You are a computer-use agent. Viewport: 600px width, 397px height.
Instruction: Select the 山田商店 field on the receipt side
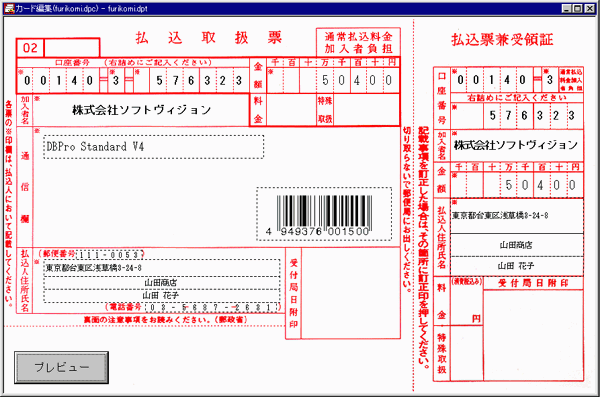point(517,245)
